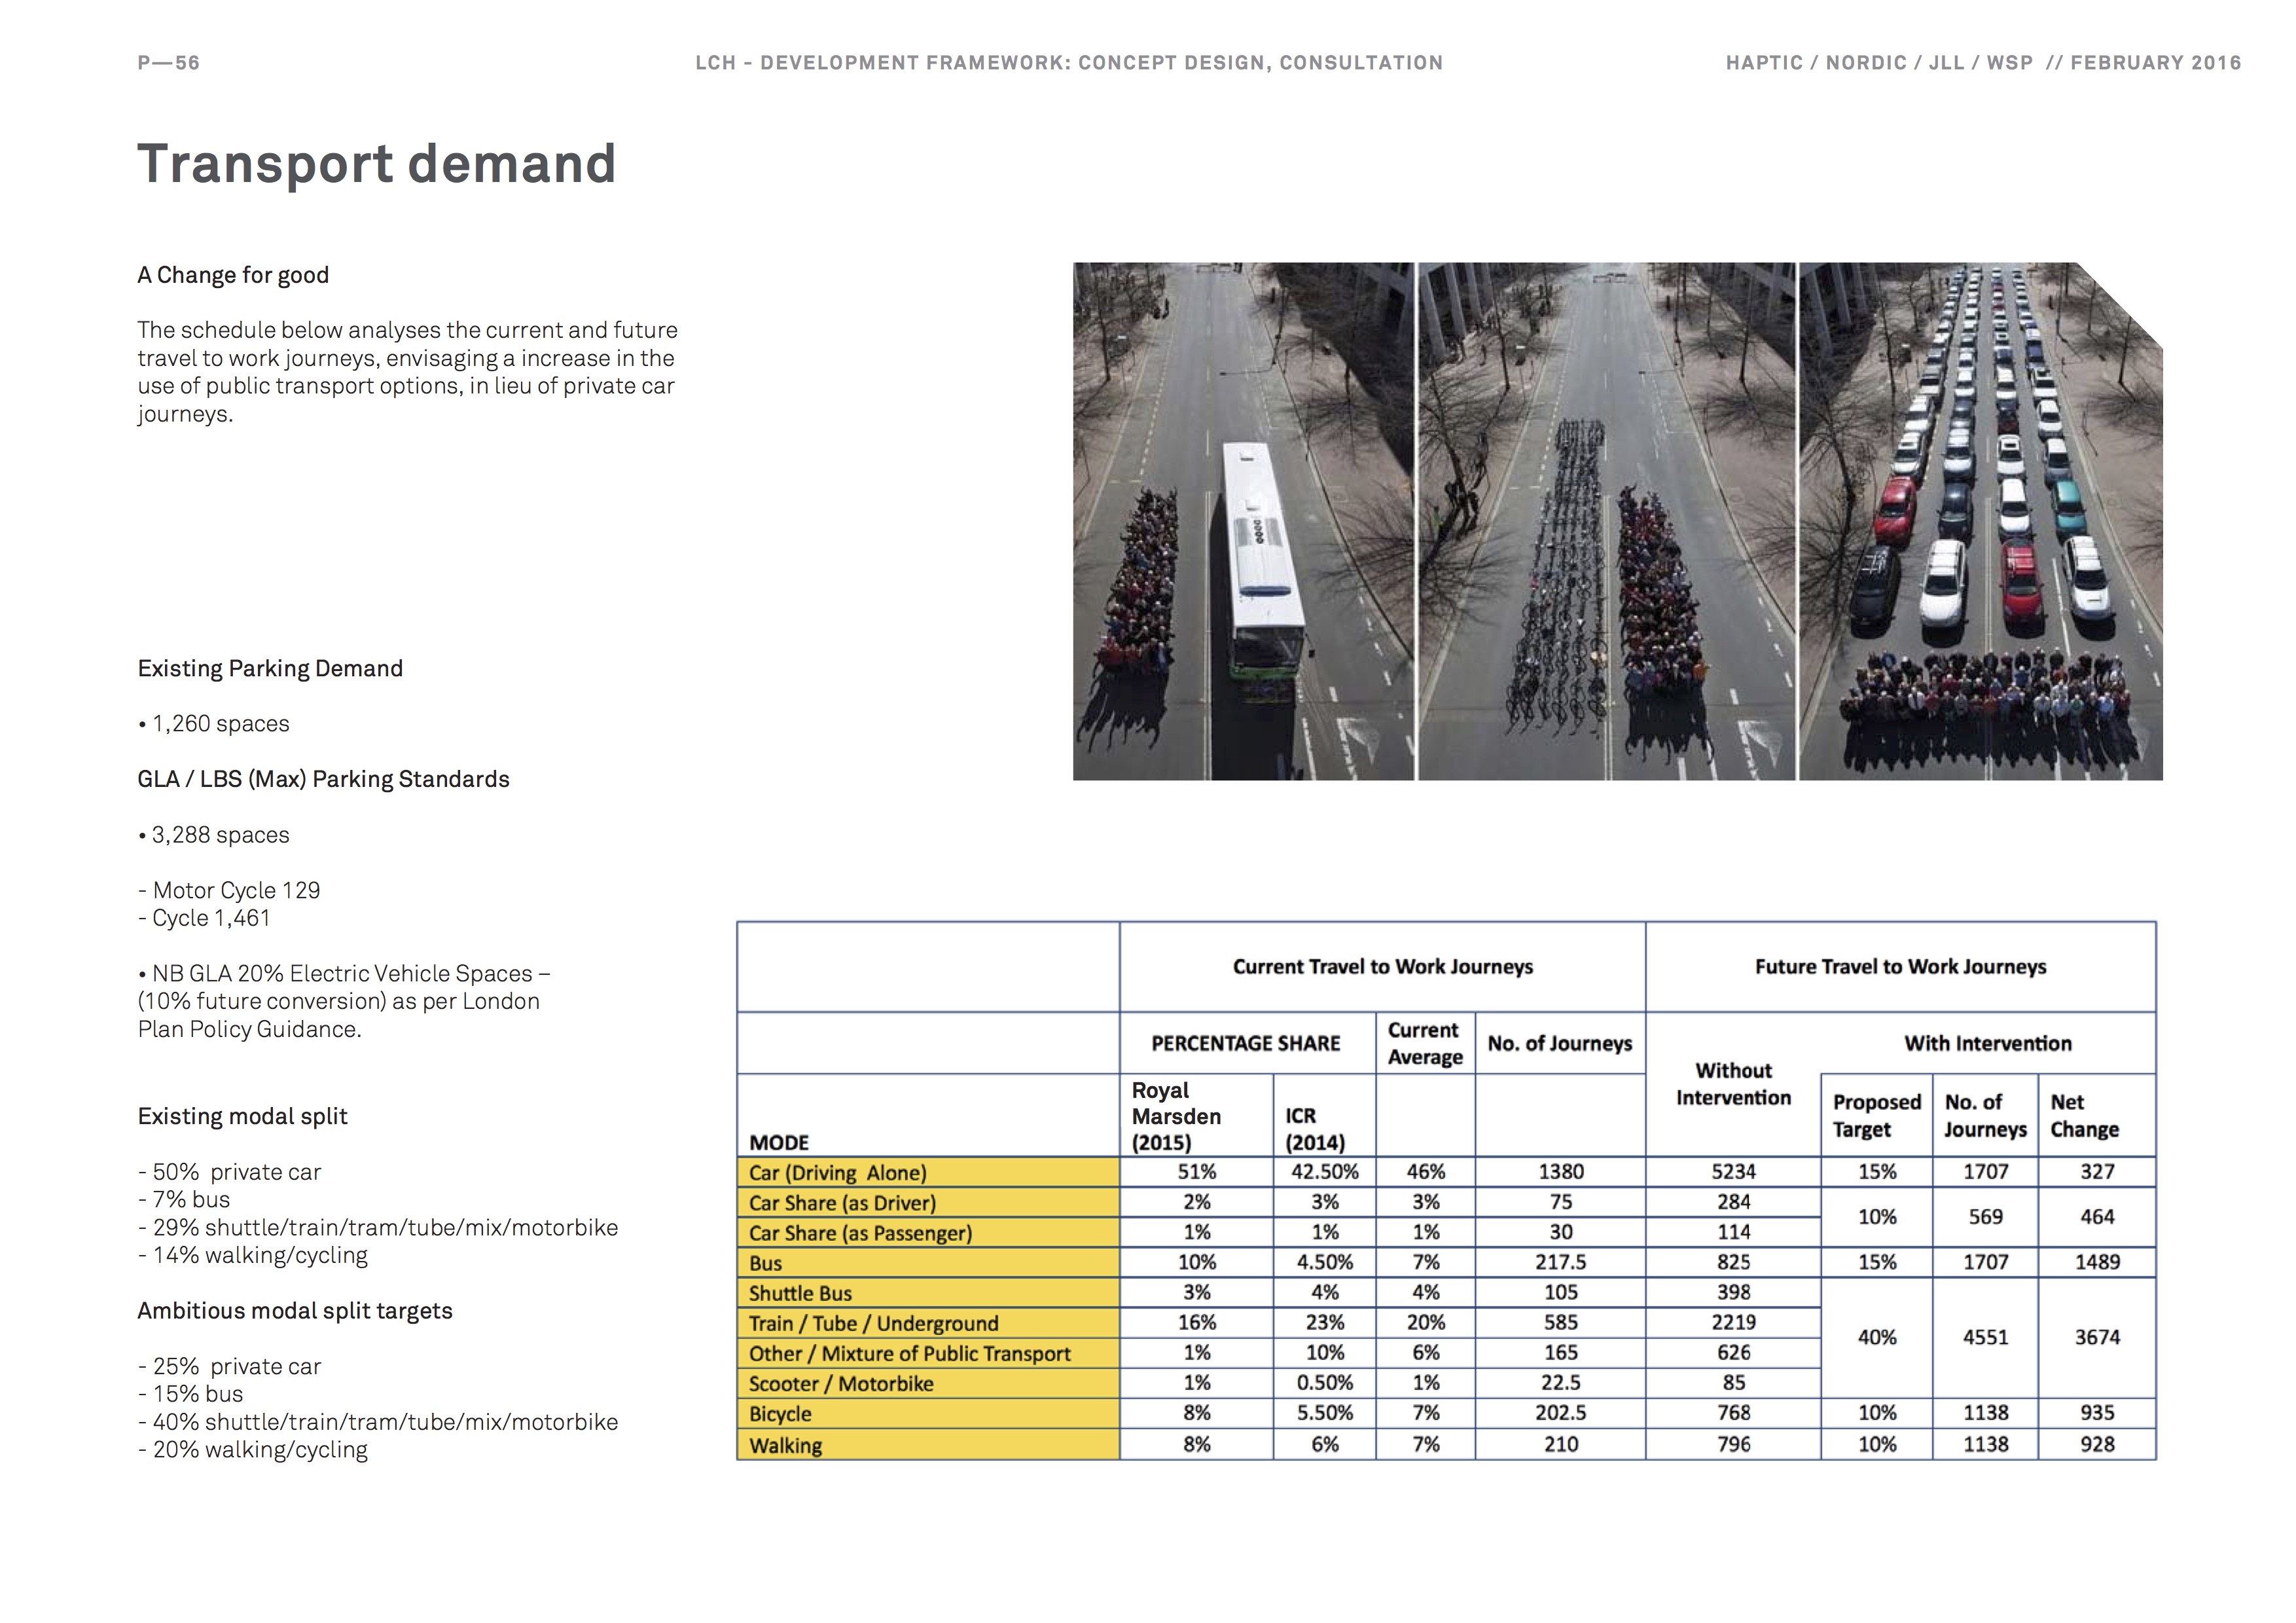
Task: Click the Future Travel to Work Journeys header
Action: tap(1900, 967)
